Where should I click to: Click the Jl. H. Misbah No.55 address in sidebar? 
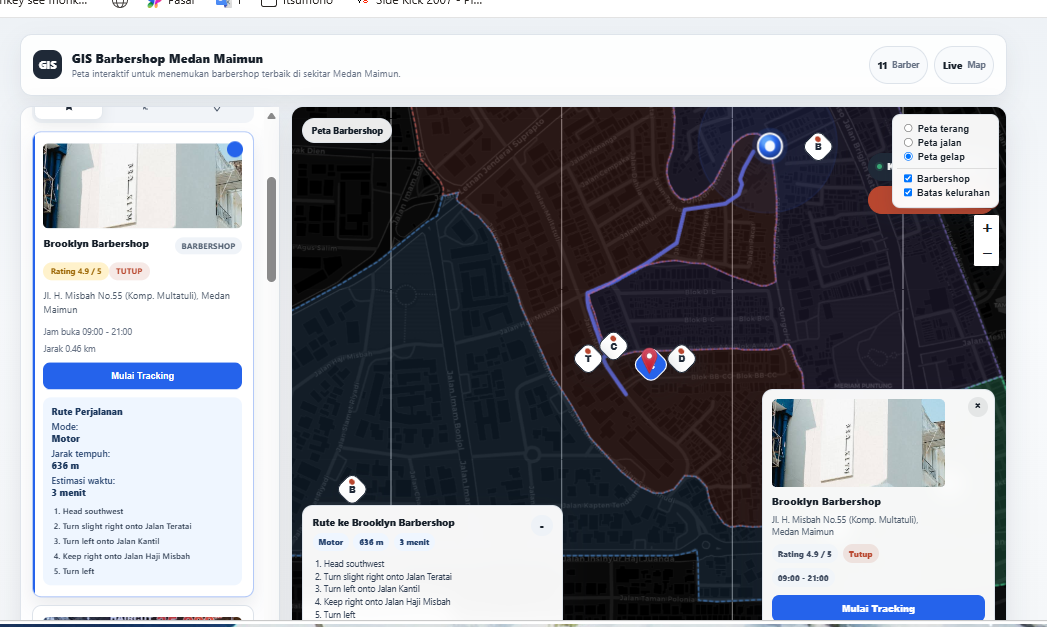coord(137,302)
